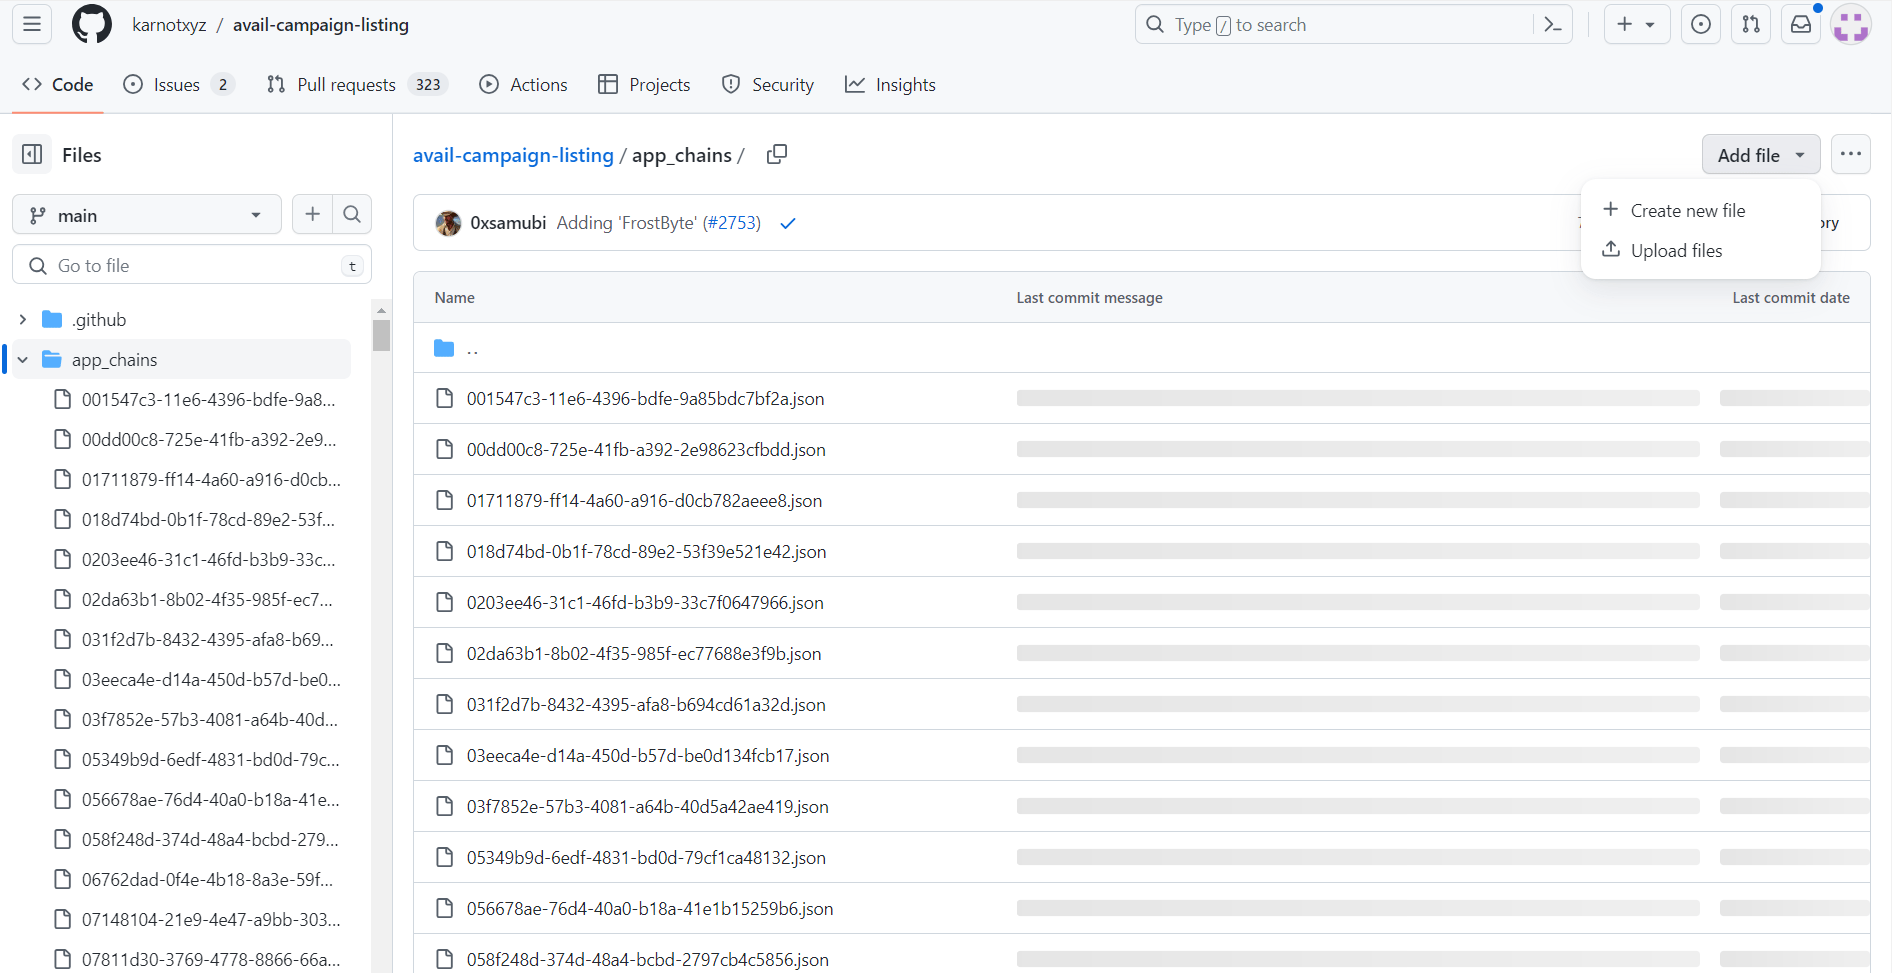The height and width of the screenshot is (973, 1892).
Task: Focus the Go to file input
Action: point(192,265)
